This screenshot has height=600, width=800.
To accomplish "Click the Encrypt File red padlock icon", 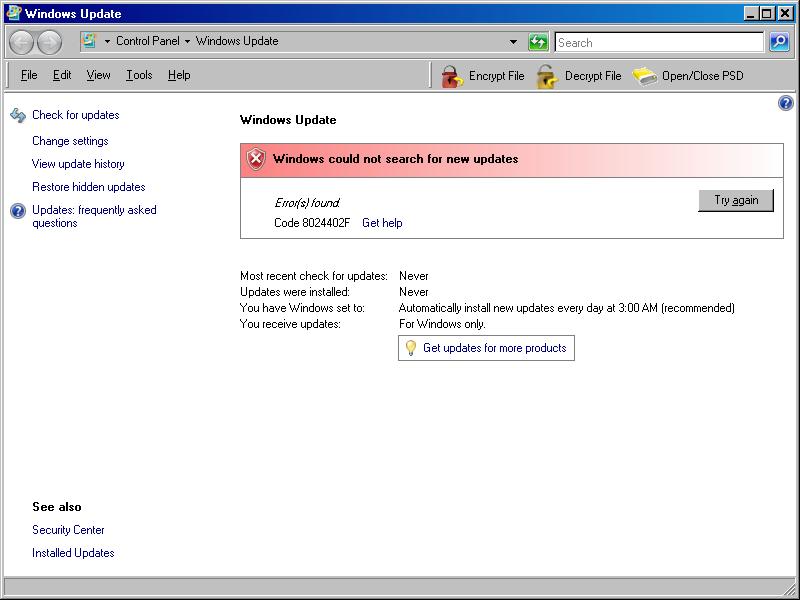I will [x=452, y=75].
